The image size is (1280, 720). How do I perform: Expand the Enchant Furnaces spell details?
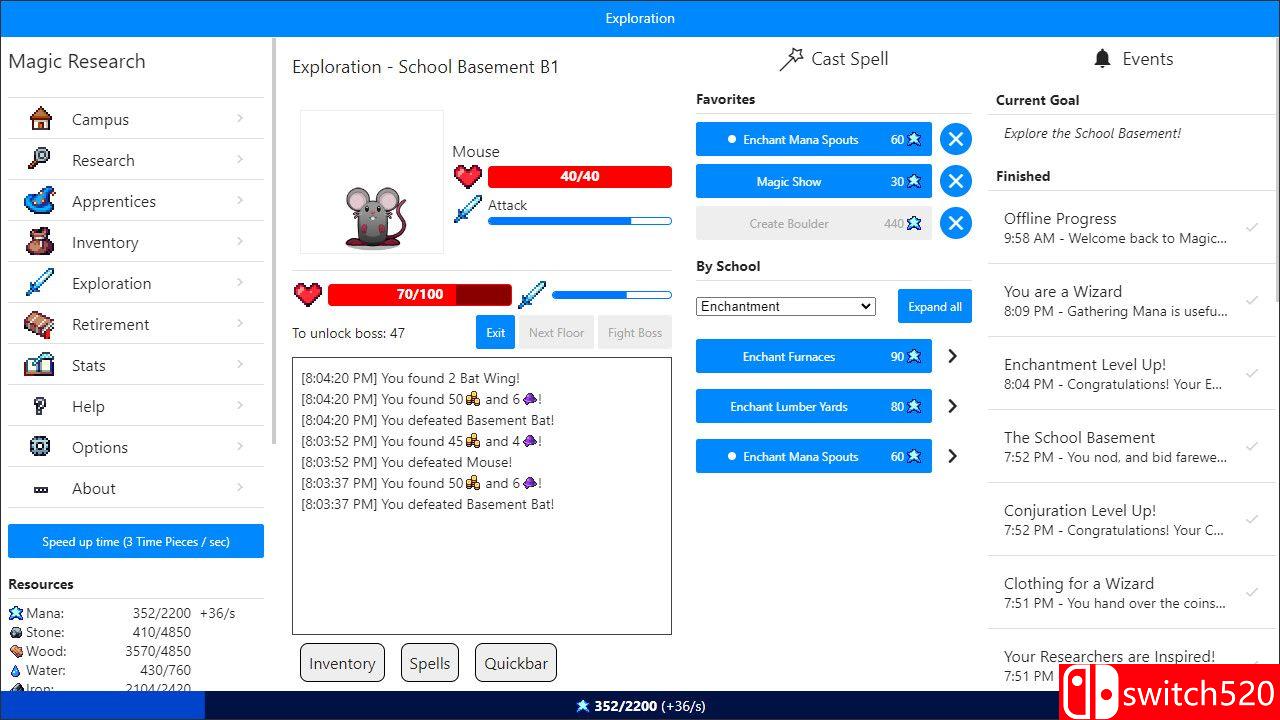[x=952, y=356]
